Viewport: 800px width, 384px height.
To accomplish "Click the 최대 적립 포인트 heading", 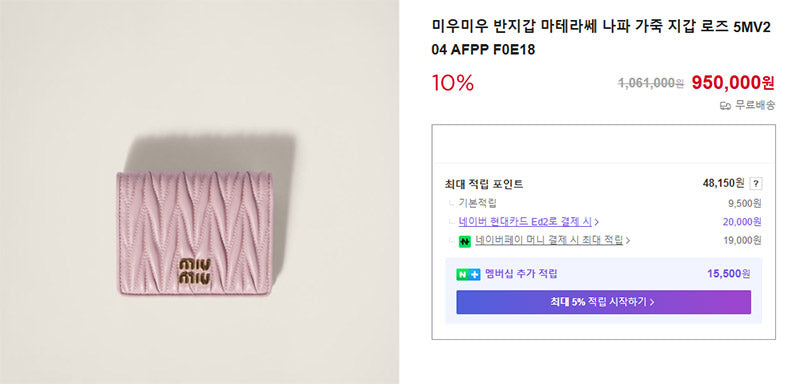I will click(484, 184).
